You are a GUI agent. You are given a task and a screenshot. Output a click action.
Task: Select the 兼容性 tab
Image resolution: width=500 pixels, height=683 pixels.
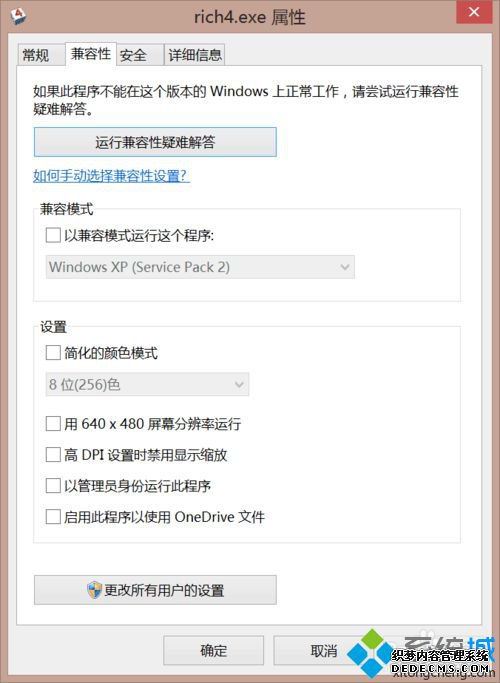tap(91, 54)
